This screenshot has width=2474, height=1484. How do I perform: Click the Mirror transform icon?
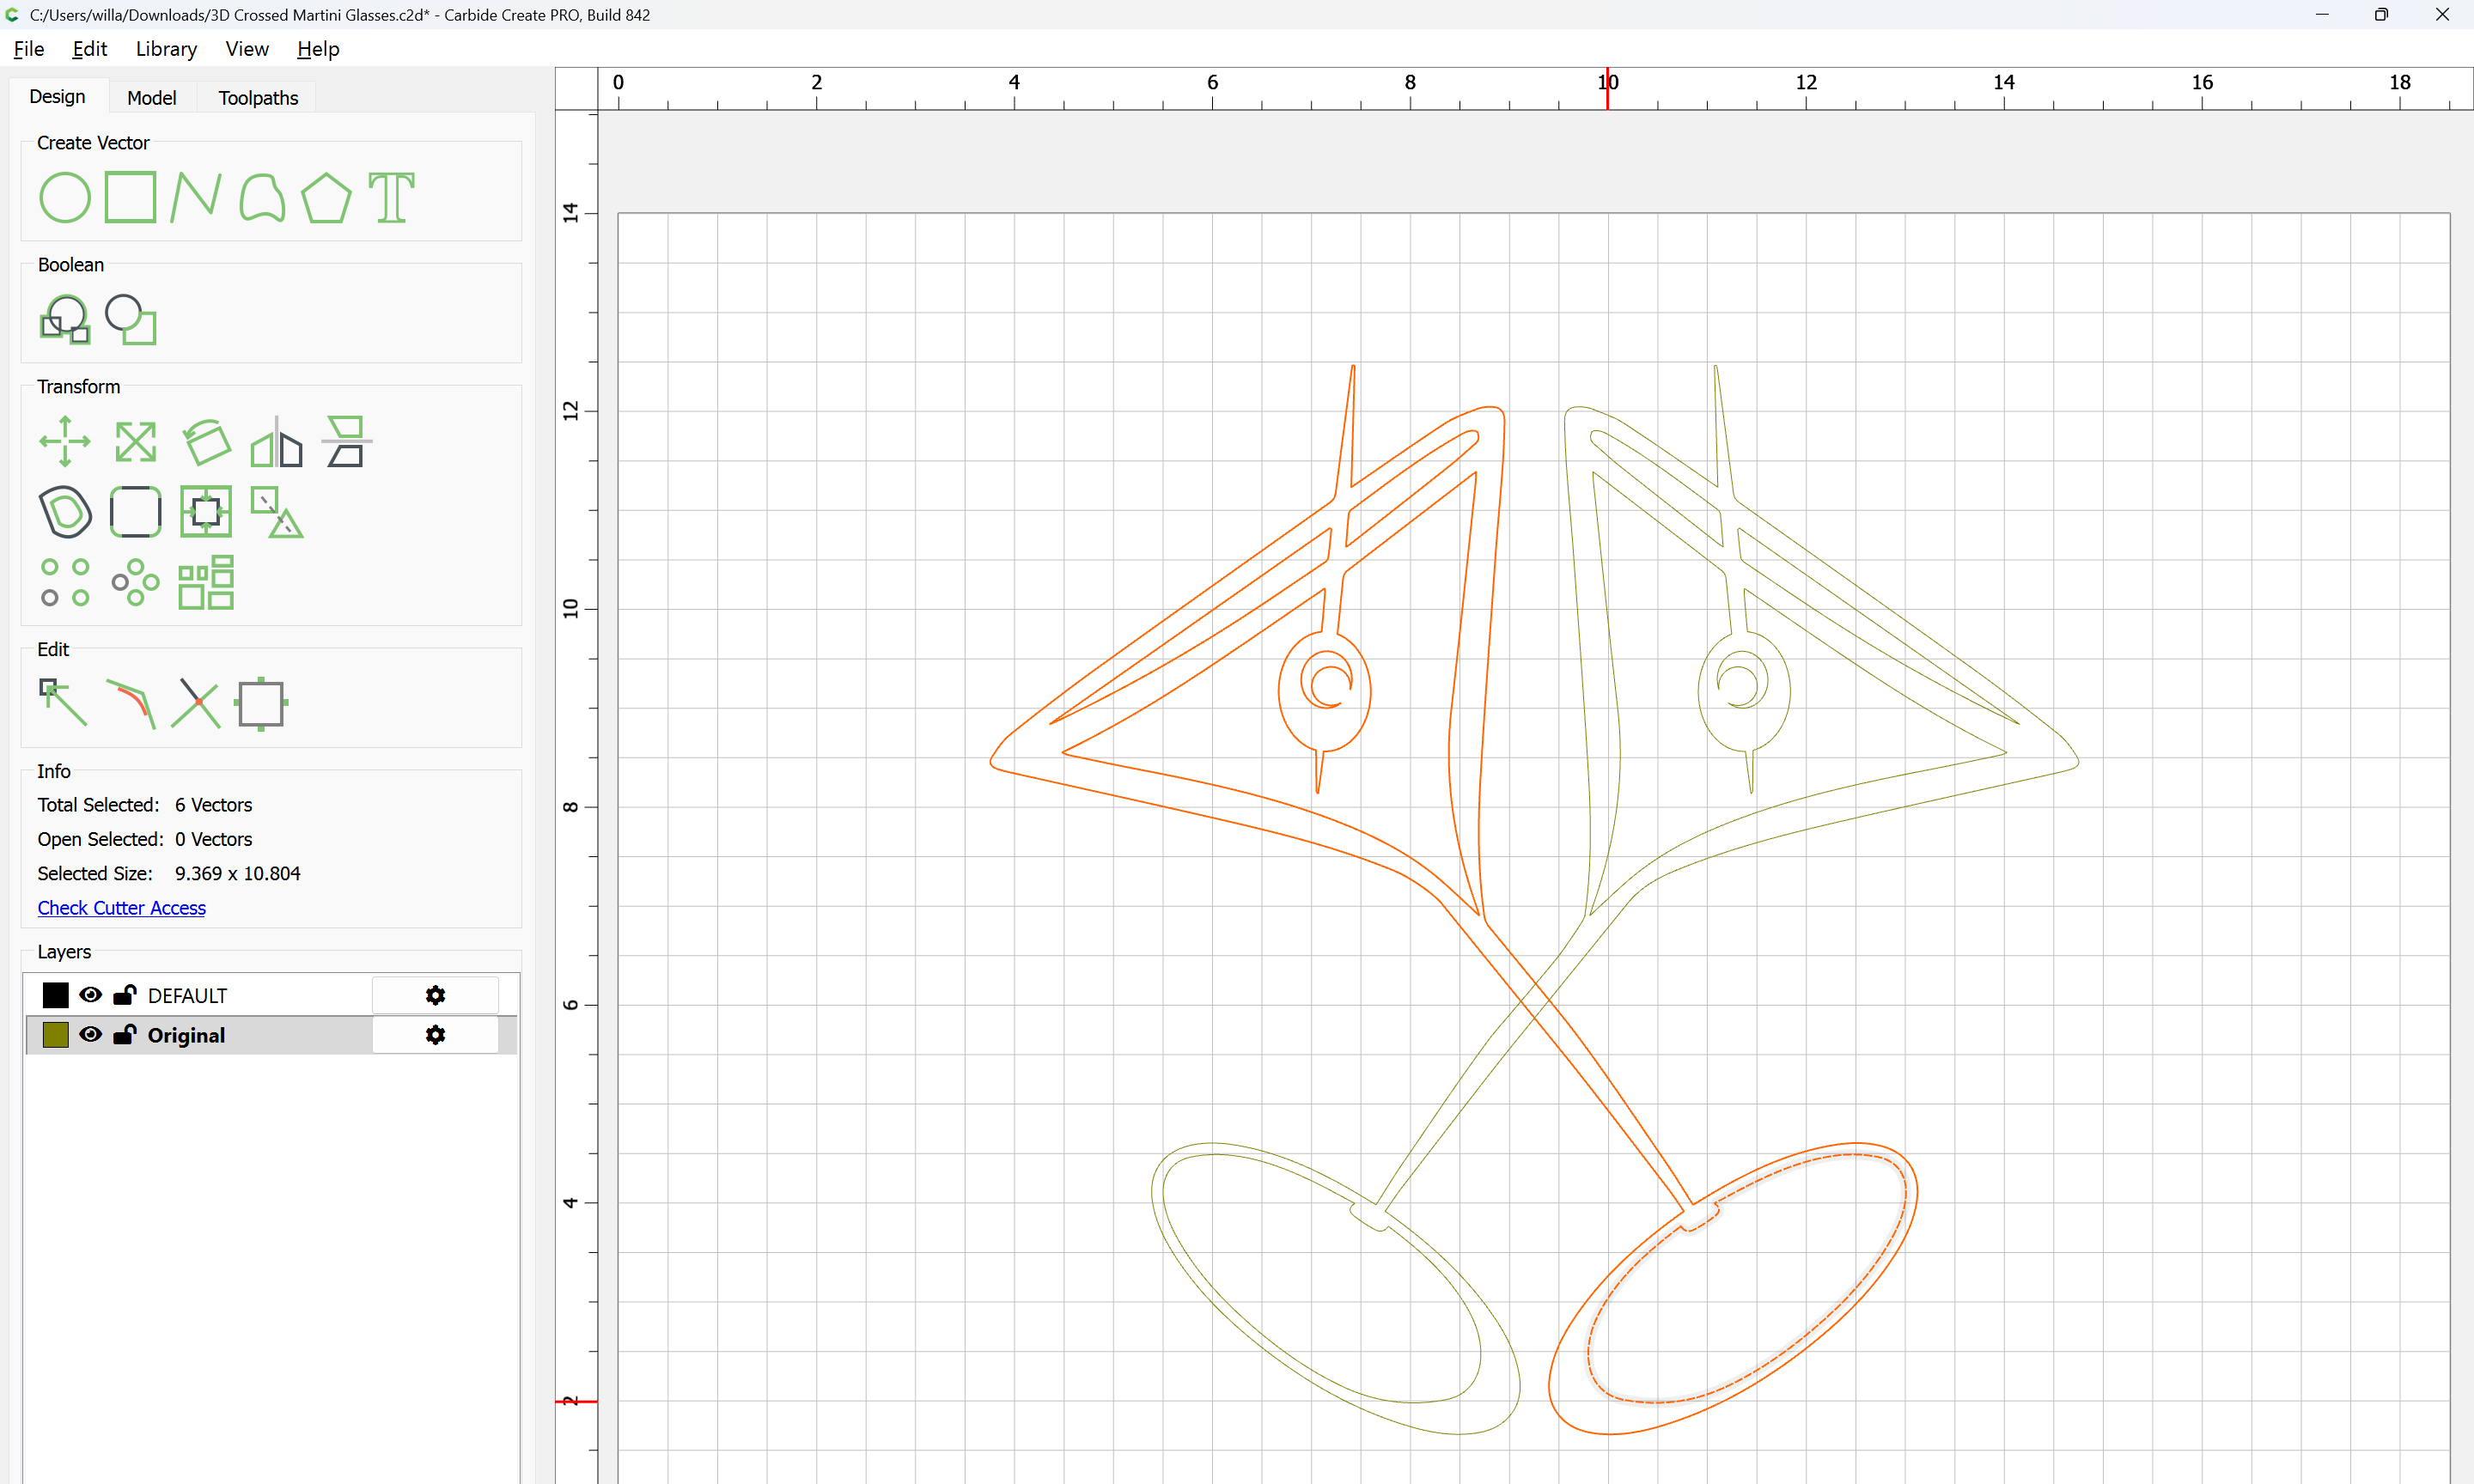[x=276, y=441]
